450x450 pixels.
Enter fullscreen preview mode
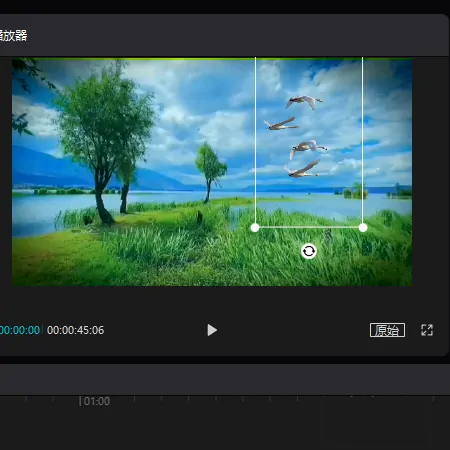pyautogui.click(x=427, y=330)
